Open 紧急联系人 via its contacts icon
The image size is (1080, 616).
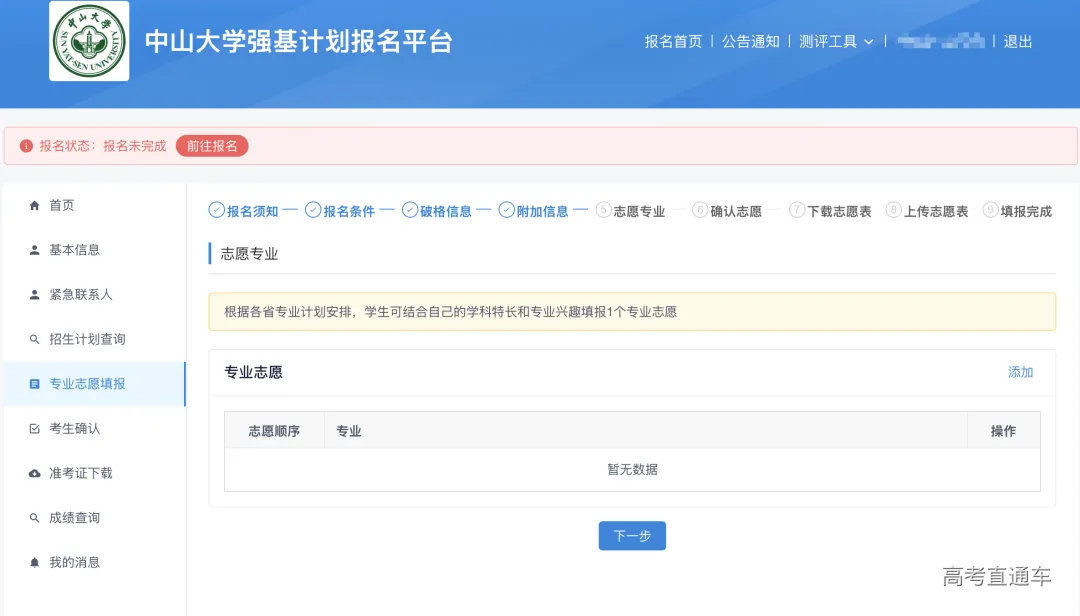[35, 294]
